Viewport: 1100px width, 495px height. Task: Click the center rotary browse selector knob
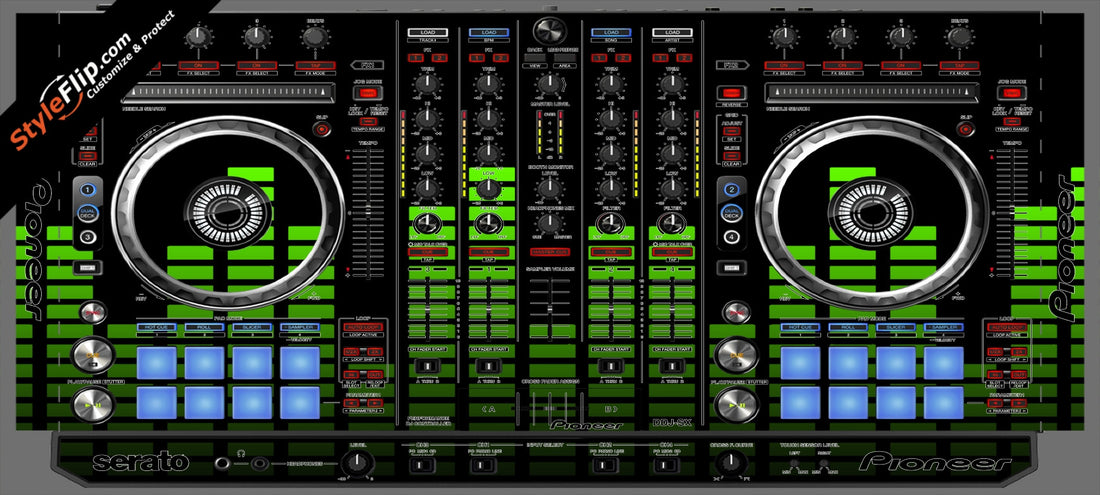pyautogui.click(x=549, y=31)
